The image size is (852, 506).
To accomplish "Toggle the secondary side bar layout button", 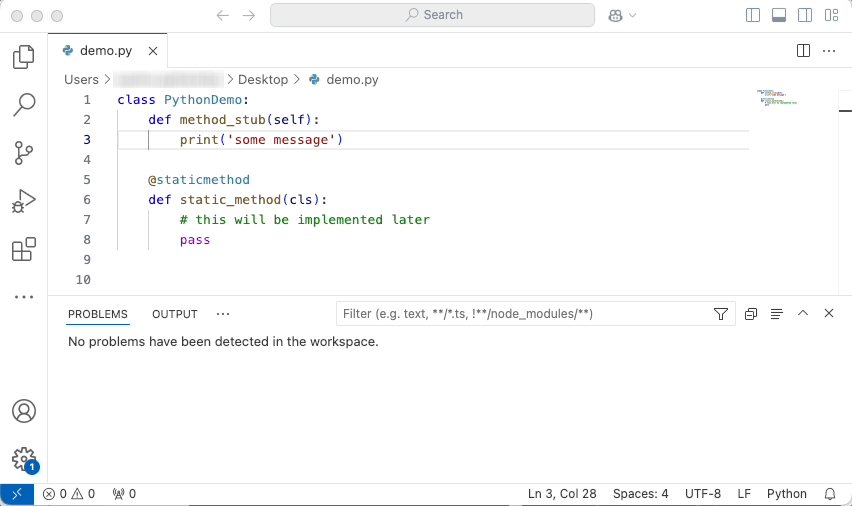I will [805, 15].
